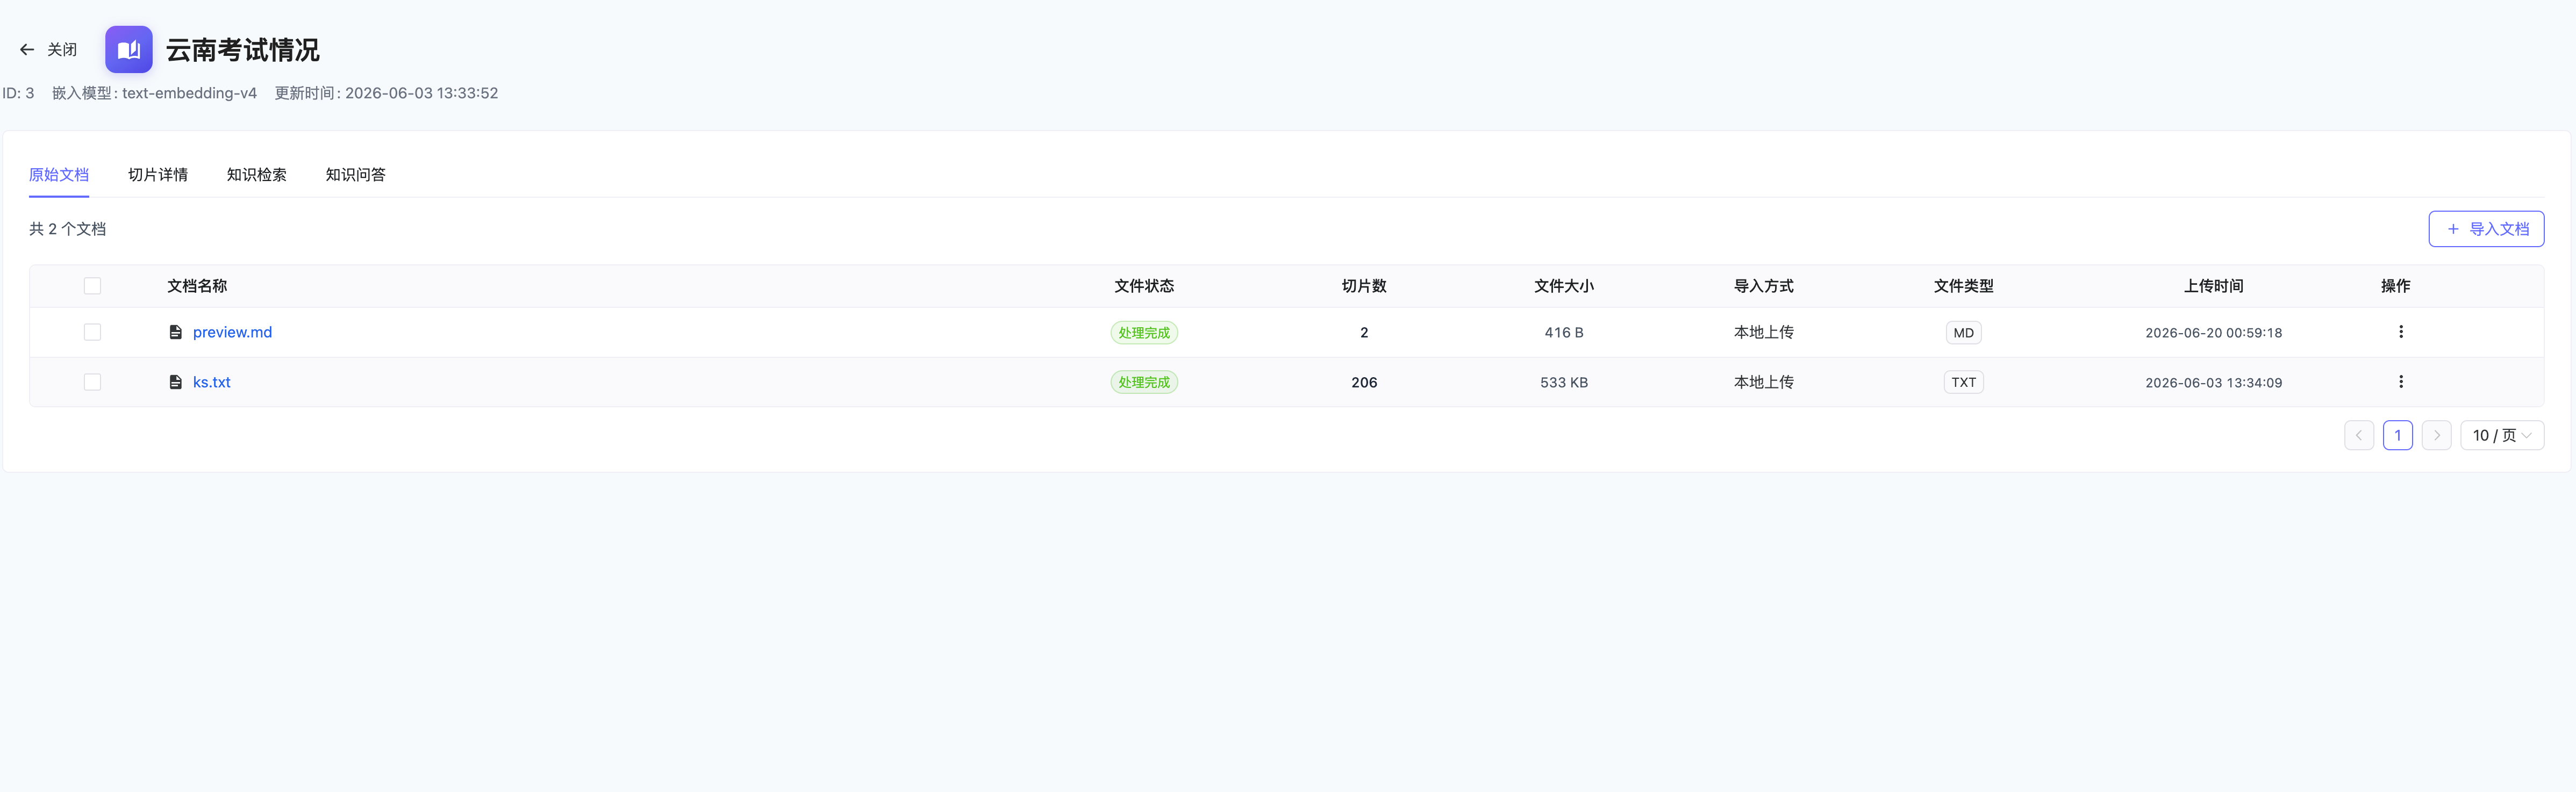Click the slice count 206 cell
The image size is (2576, 792).
click(1364, 382)
